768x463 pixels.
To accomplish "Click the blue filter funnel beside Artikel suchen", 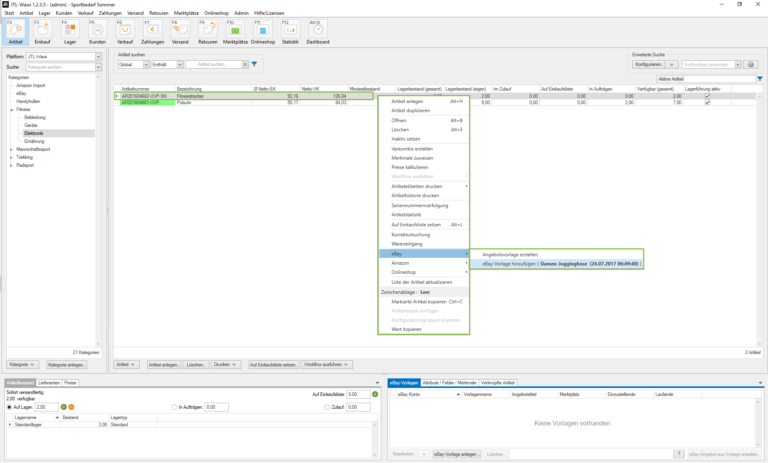I will coord(254,64).
